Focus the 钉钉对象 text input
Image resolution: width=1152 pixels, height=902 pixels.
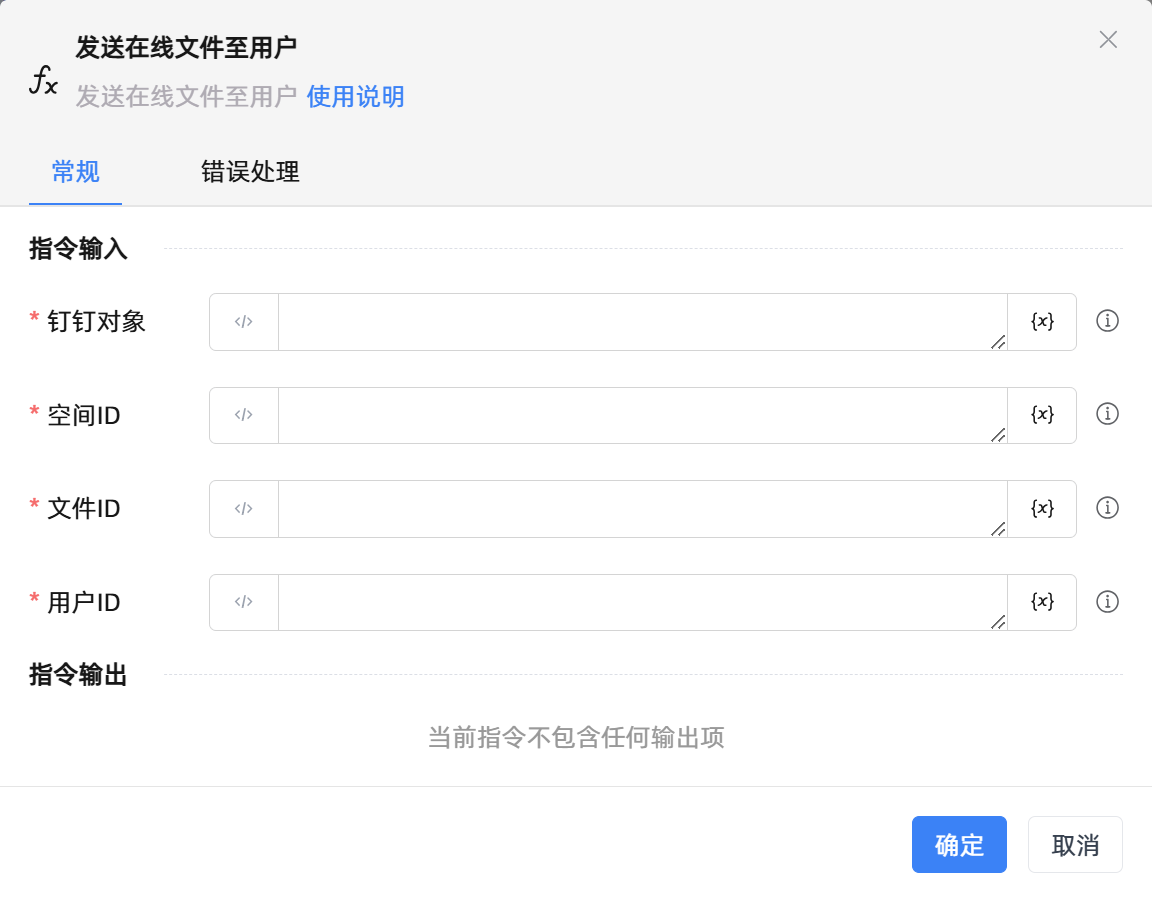click(x=642, y=321)
